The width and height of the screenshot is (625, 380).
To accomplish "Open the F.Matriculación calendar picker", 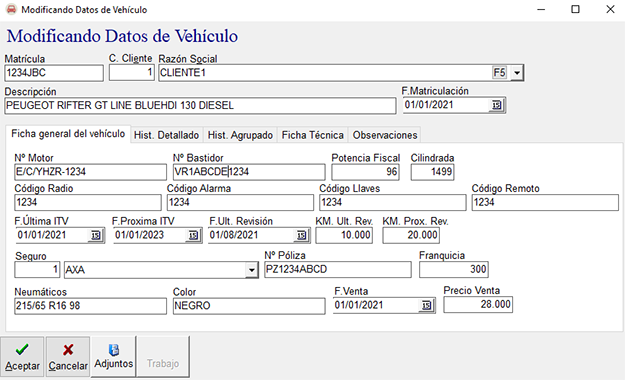I will click(497, 105).
